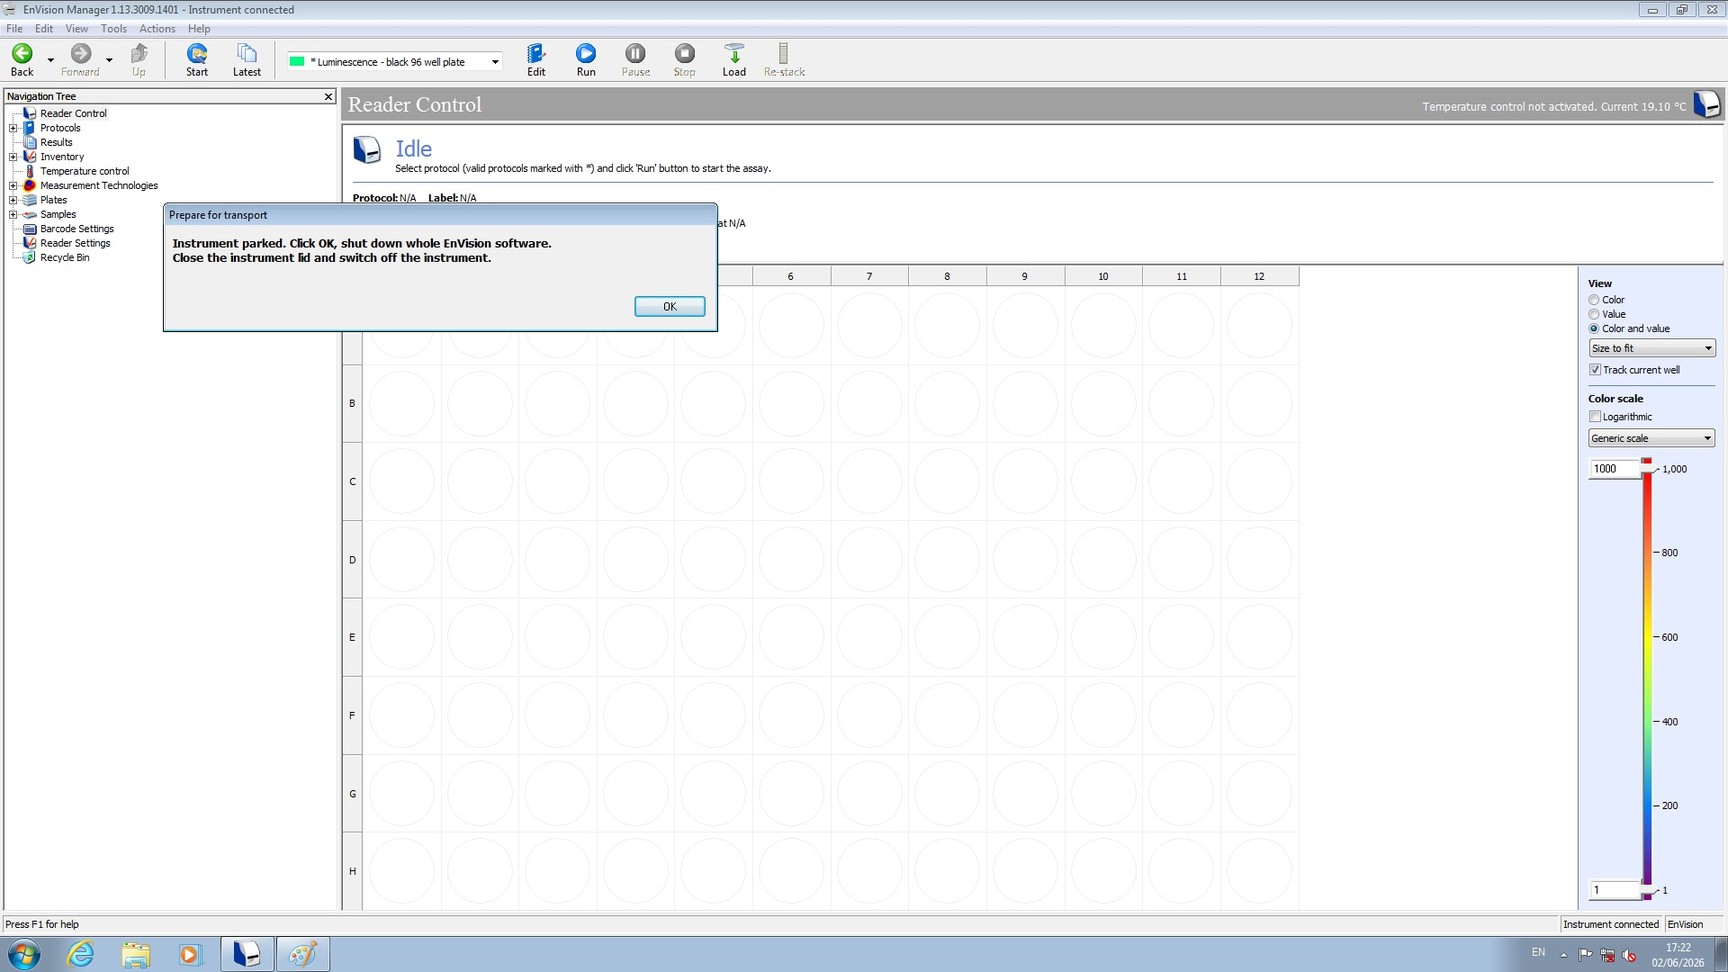The width and height of the screenshot is (1728, 972).
Task: Click the green Back arrow icon
Action: click(x=22, y=53)
